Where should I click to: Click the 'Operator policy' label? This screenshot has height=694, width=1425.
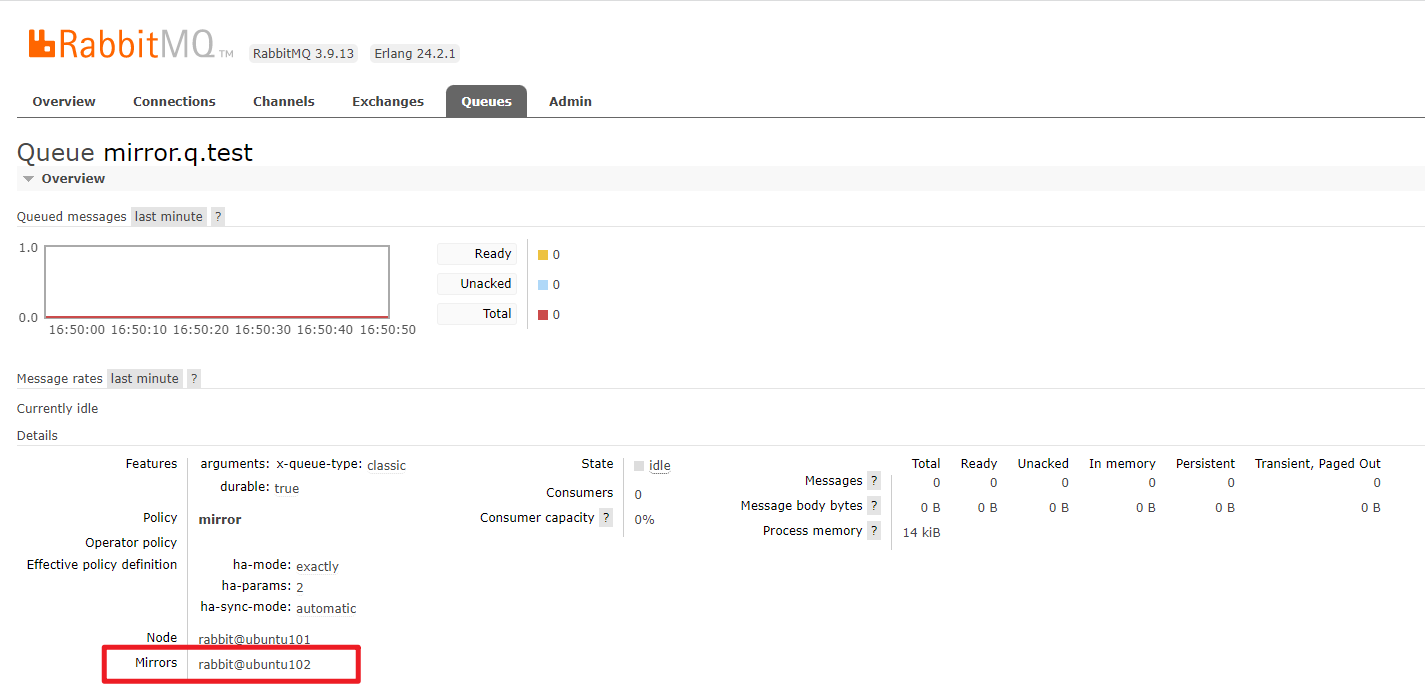pos(131,542)
